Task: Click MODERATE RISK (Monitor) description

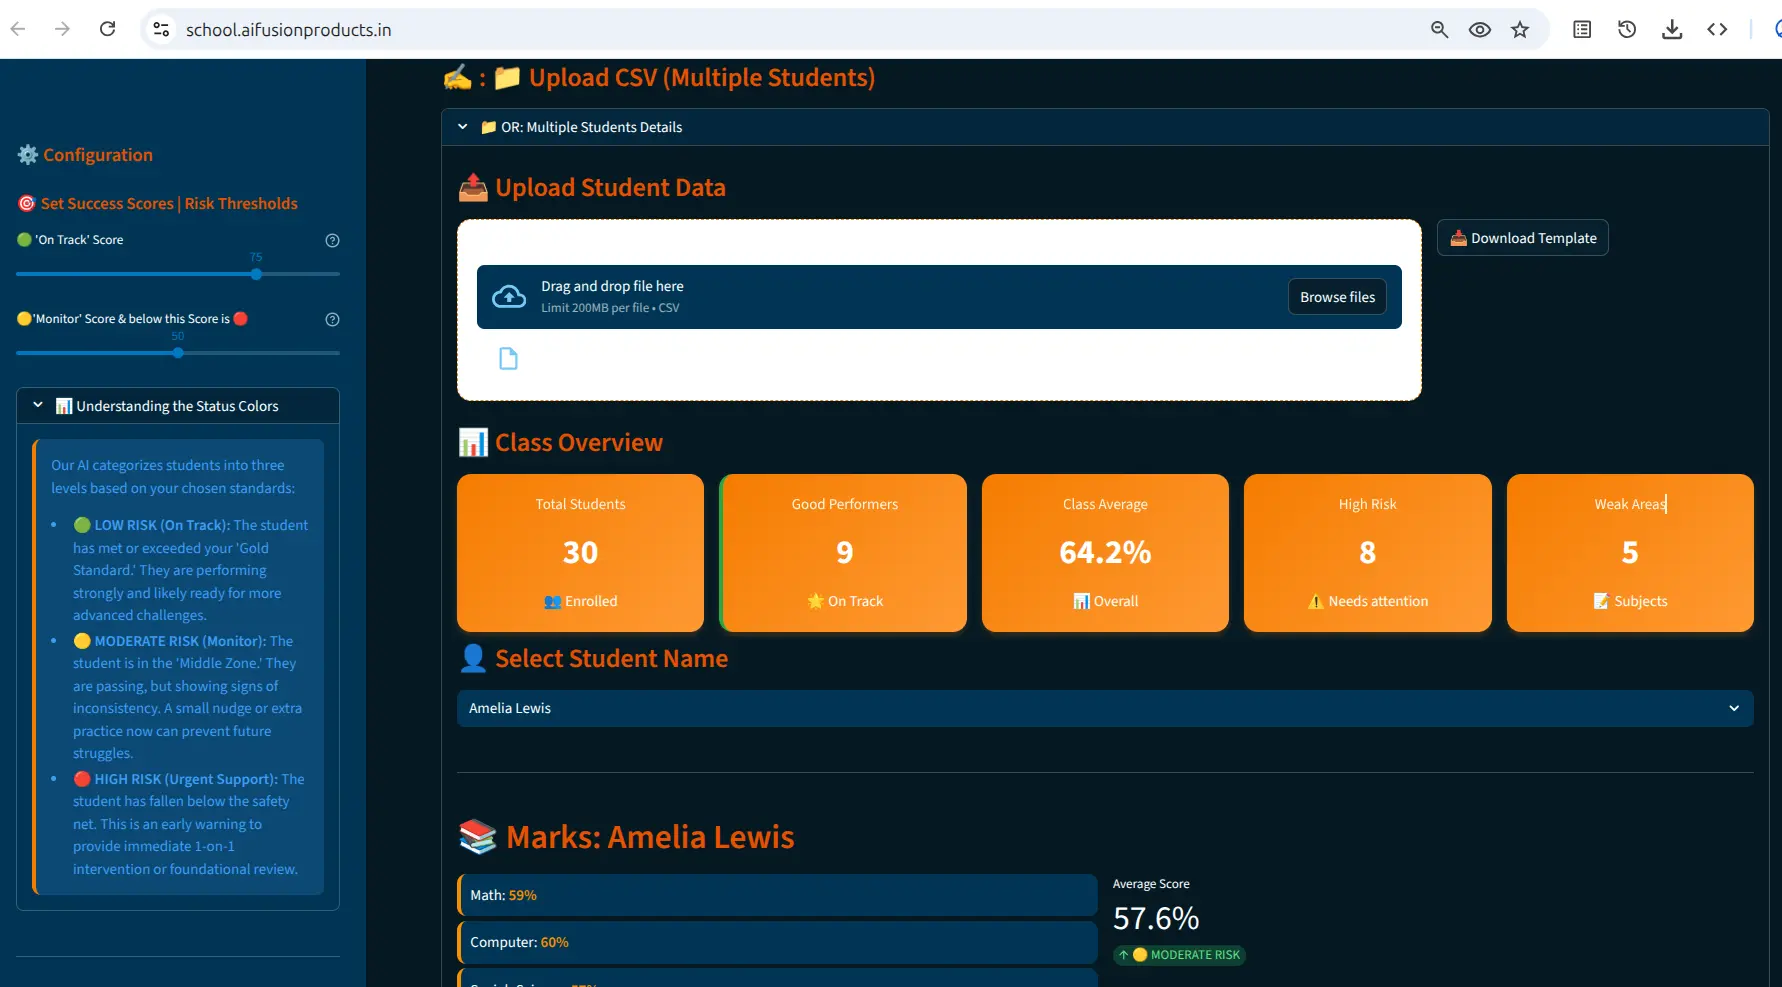Action: pos(187,697)
